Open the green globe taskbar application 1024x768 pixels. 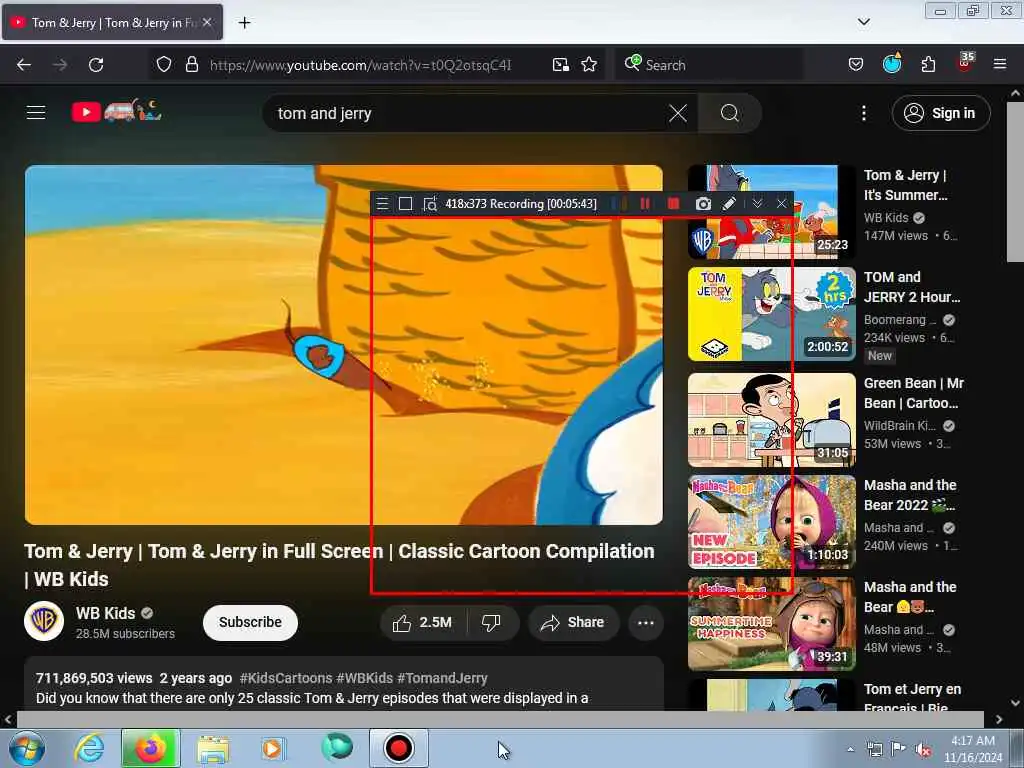tap(336, 748)
